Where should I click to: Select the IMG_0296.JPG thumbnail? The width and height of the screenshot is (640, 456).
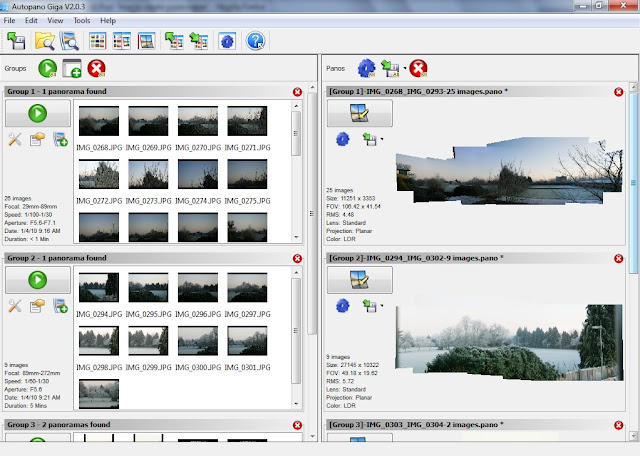click(x=197, y=288)
